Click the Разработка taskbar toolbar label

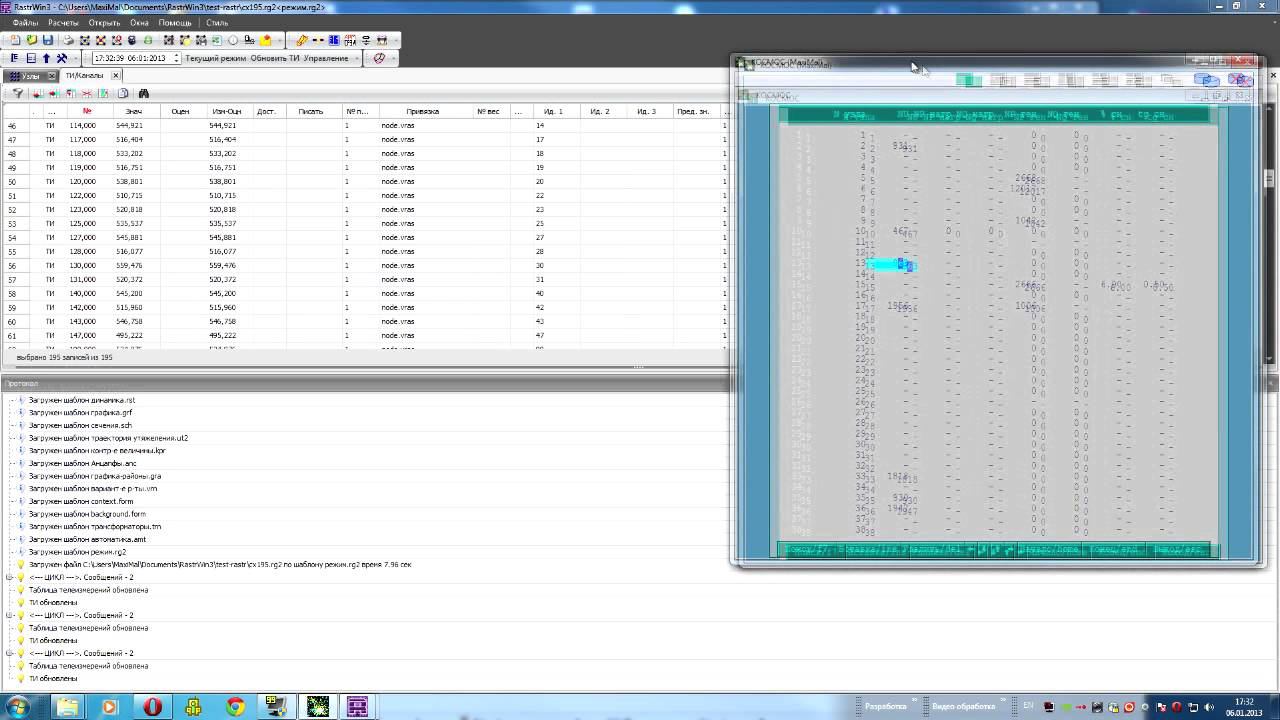coord(886,706)
